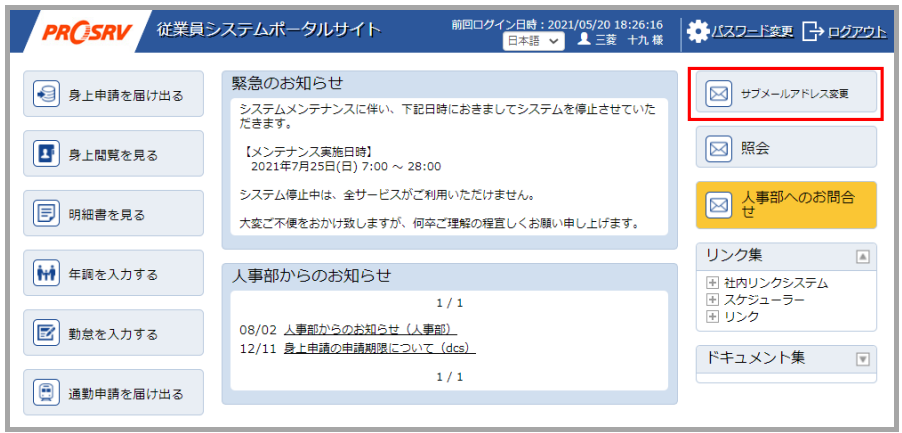Image resolution: width=902 pixels, height=433 pixels.
Task: Click the train icon on 通勤申請を届け出る
Action: coord(47,393)
